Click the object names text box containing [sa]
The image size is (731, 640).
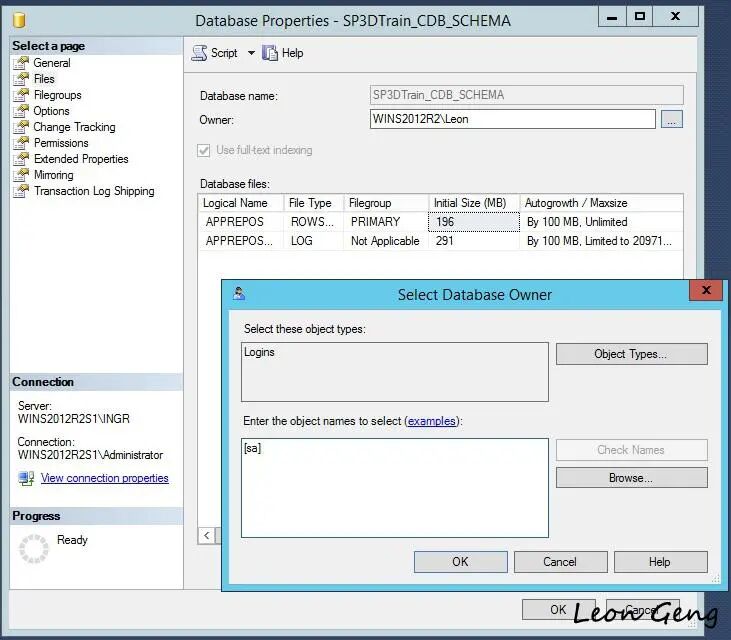(395, 488)
